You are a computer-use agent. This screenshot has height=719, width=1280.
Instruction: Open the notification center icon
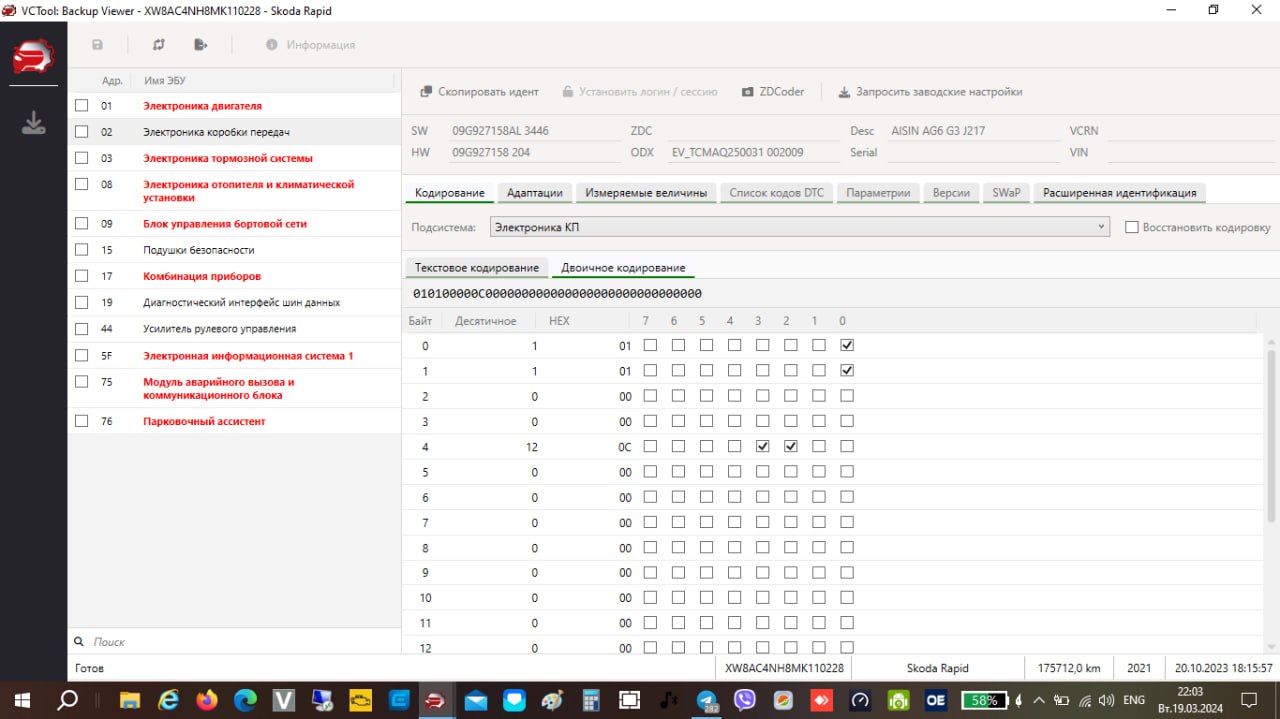click(1249, 699)
